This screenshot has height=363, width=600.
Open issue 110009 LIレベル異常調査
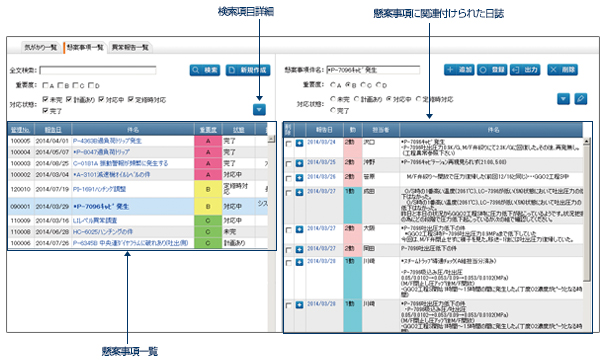point(95,220)
